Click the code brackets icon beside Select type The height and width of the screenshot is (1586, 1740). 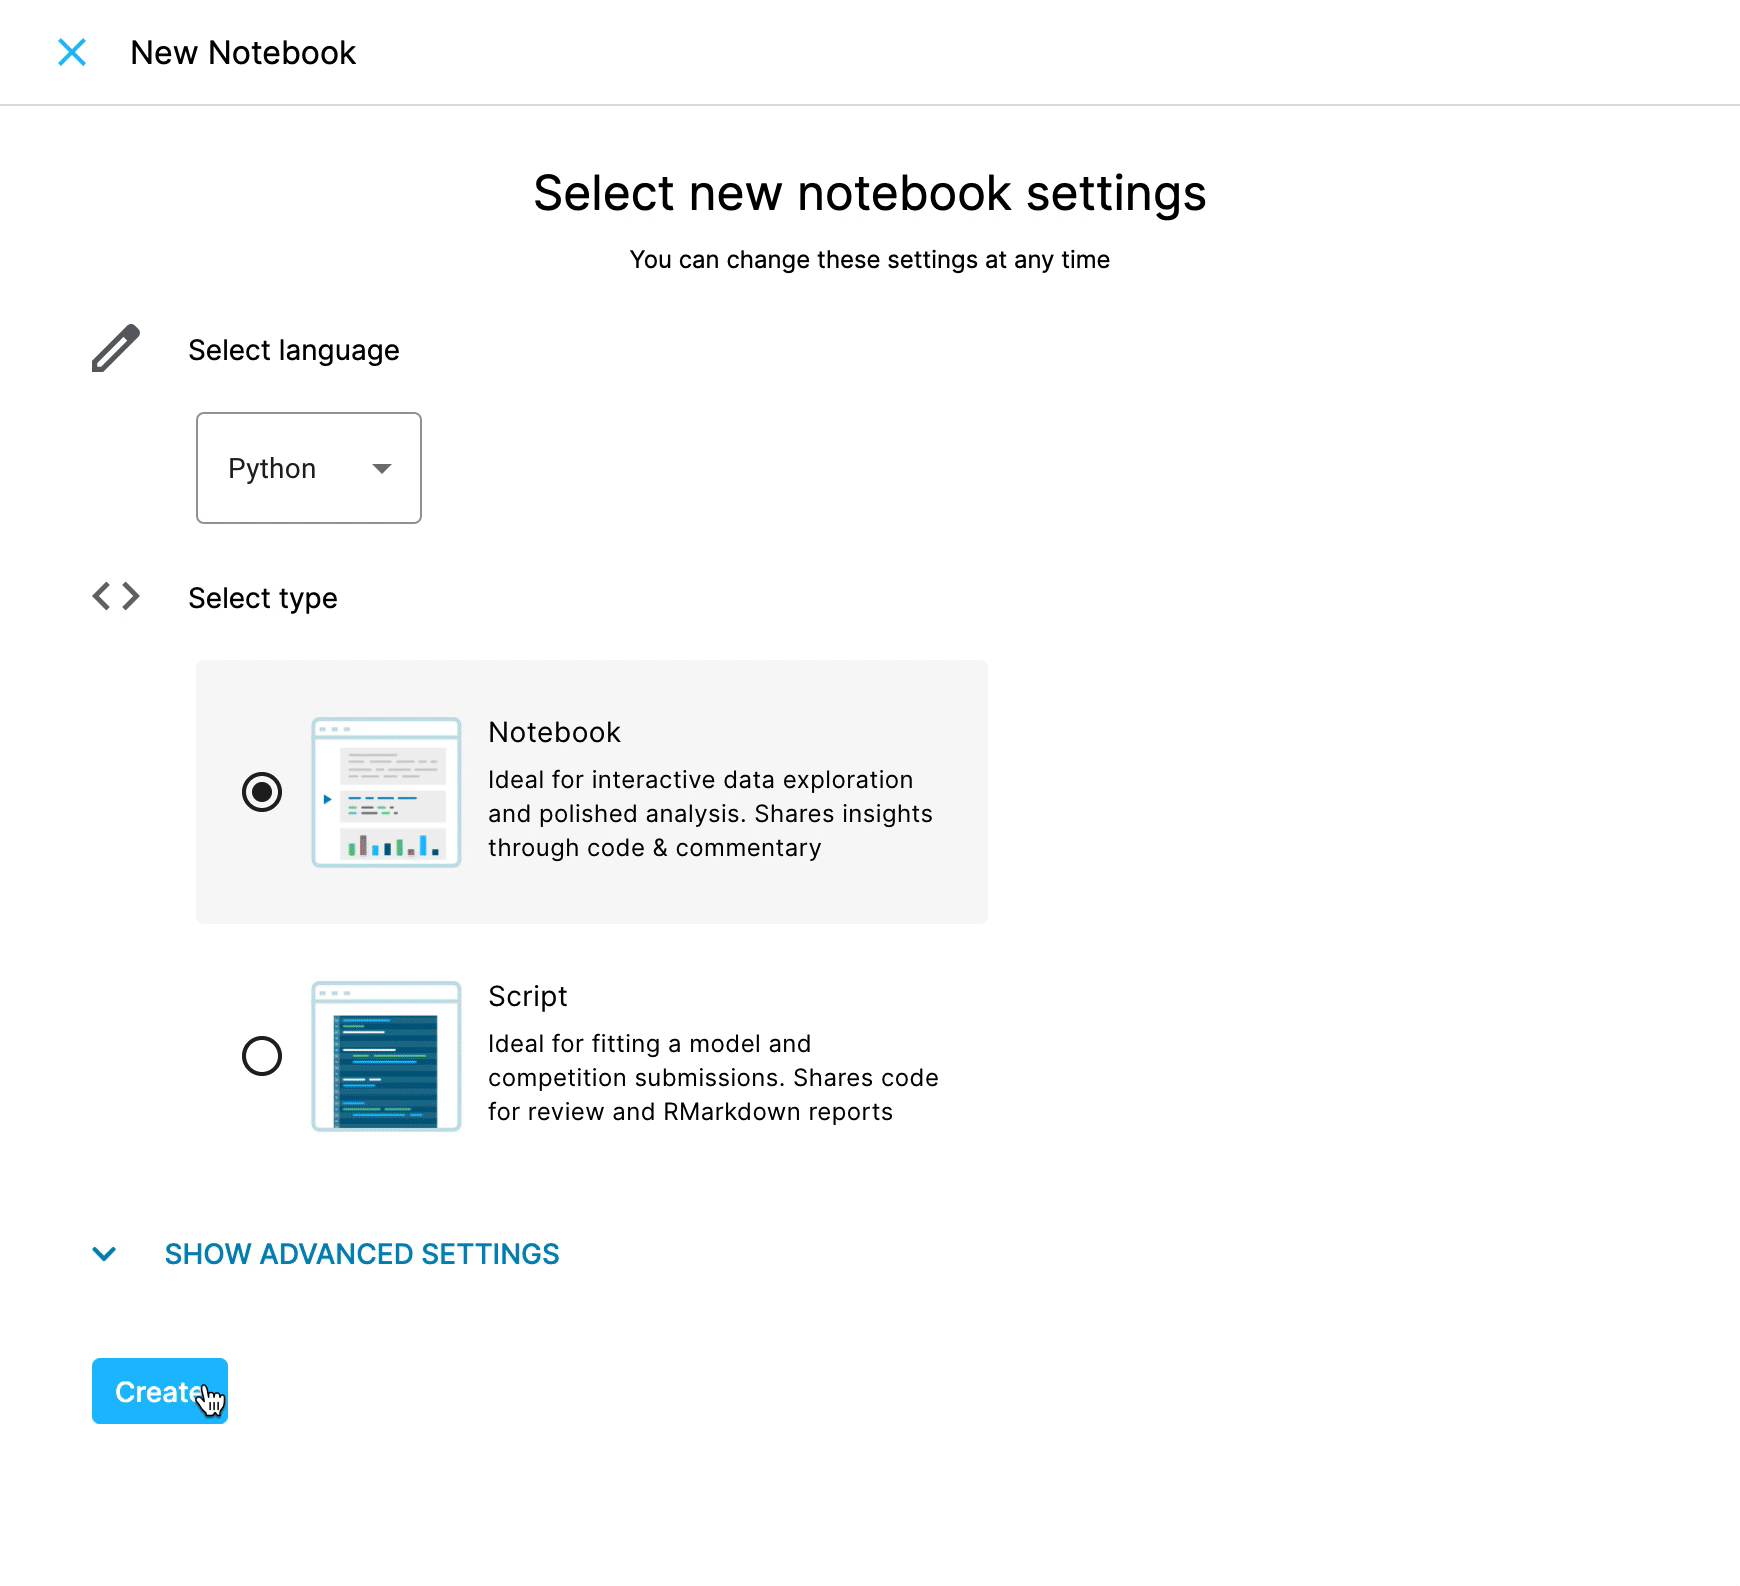tap(114, 596)
